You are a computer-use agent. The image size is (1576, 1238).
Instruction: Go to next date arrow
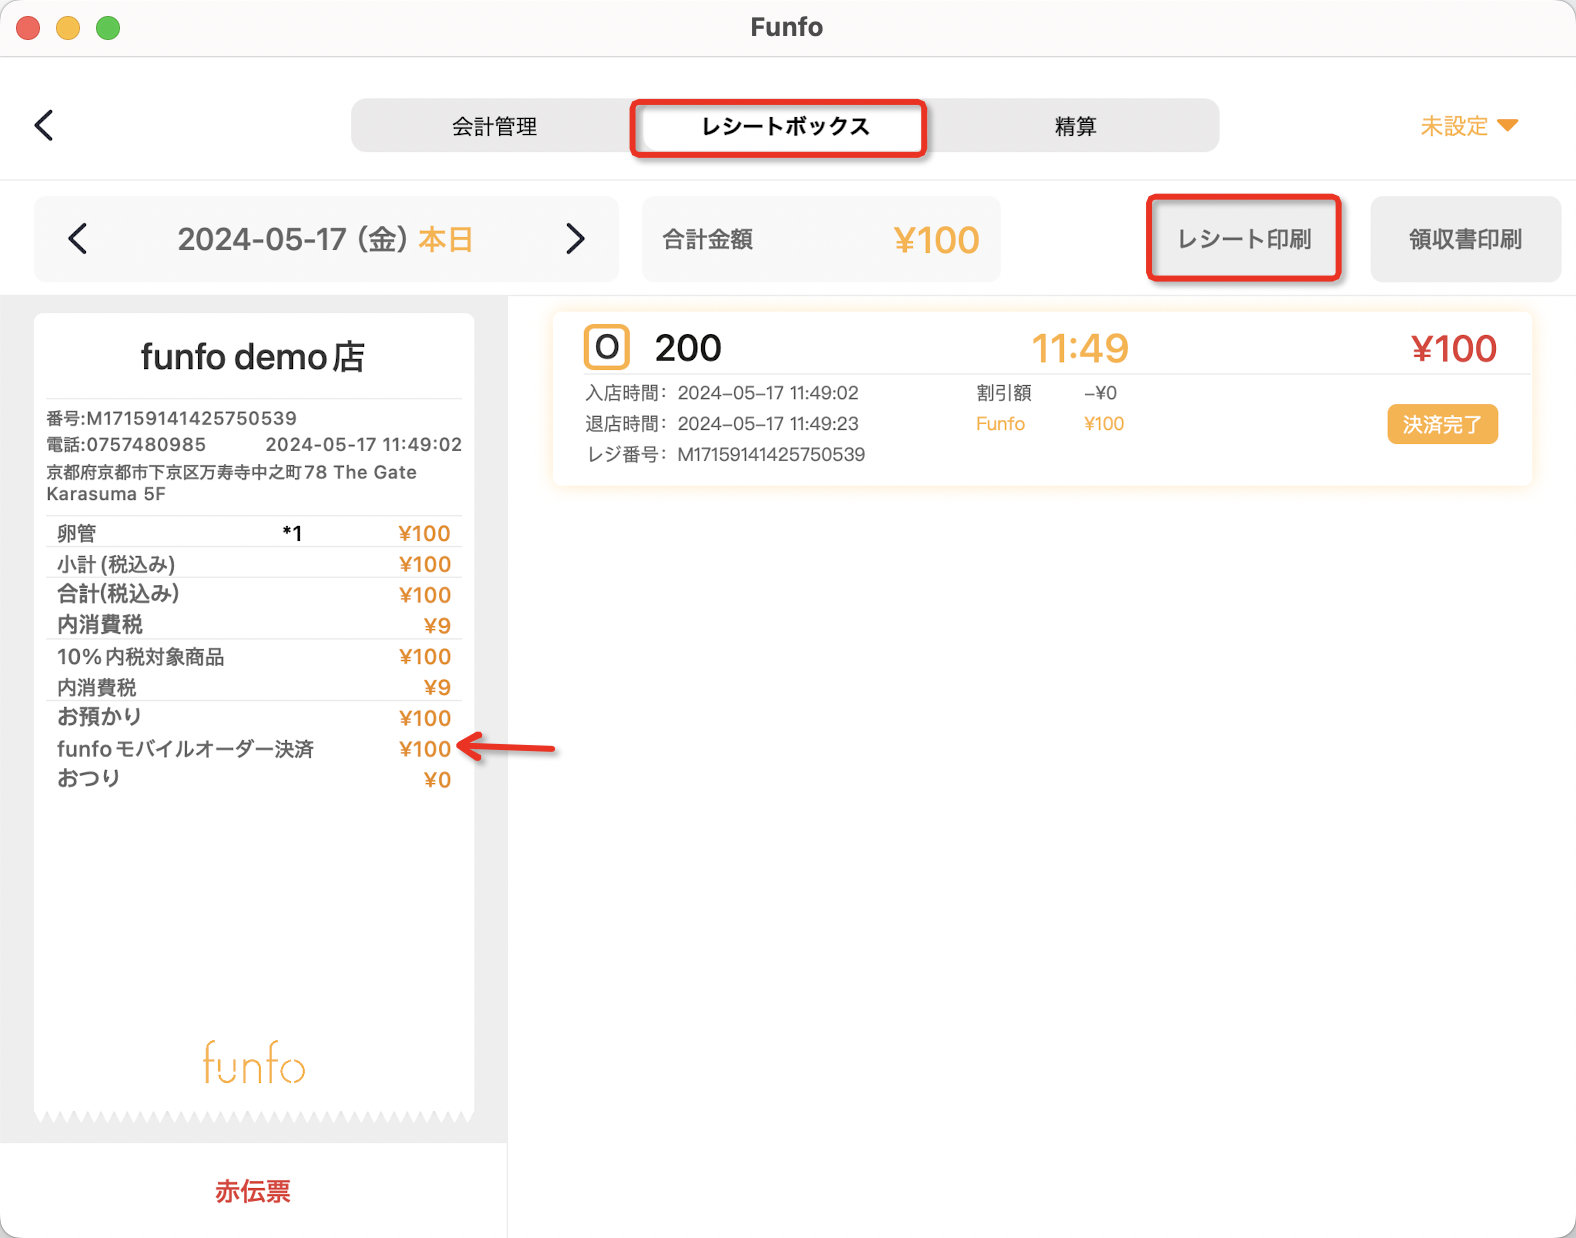tap(574, 239)
